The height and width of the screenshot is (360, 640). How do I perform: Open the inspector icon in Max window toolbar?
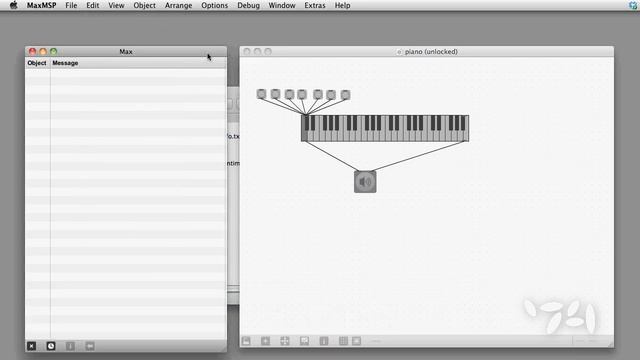pos(70,346)
